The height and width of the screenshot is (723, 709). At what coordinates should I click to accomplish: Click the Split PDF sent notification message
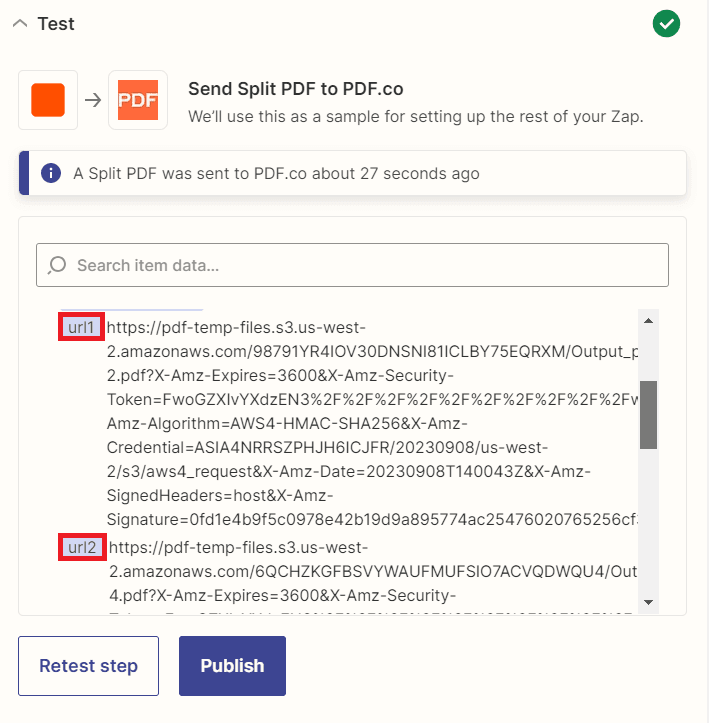point(276,173)
